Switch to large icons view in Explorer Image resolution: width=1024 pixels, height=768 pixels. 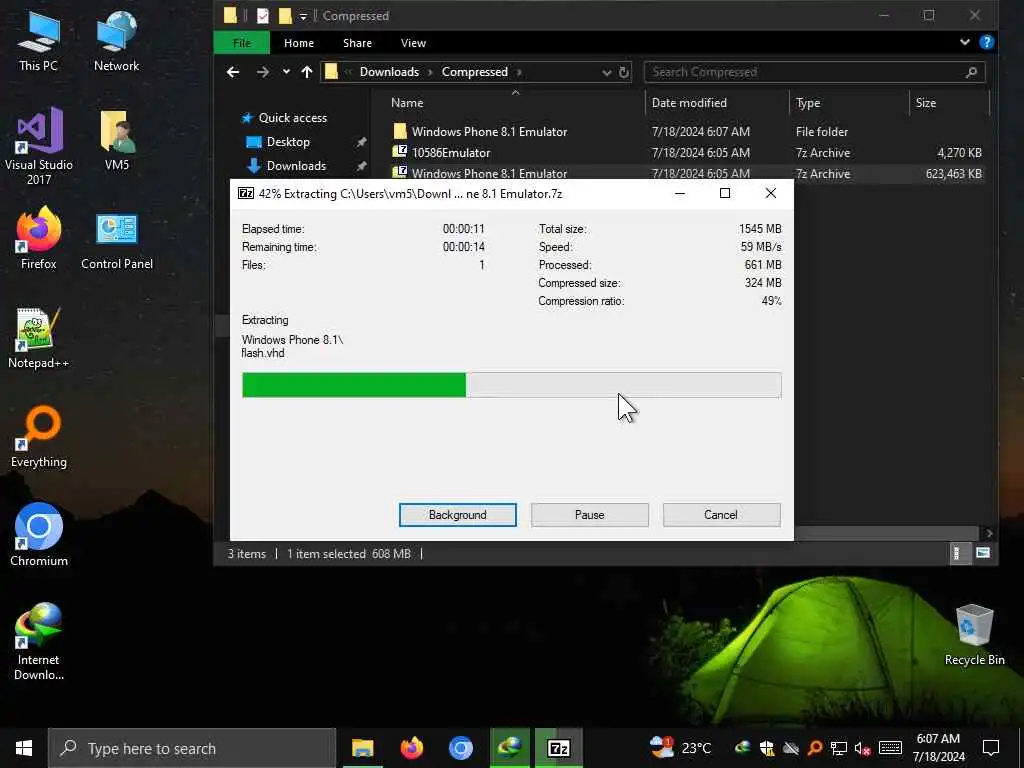point(983,553)
